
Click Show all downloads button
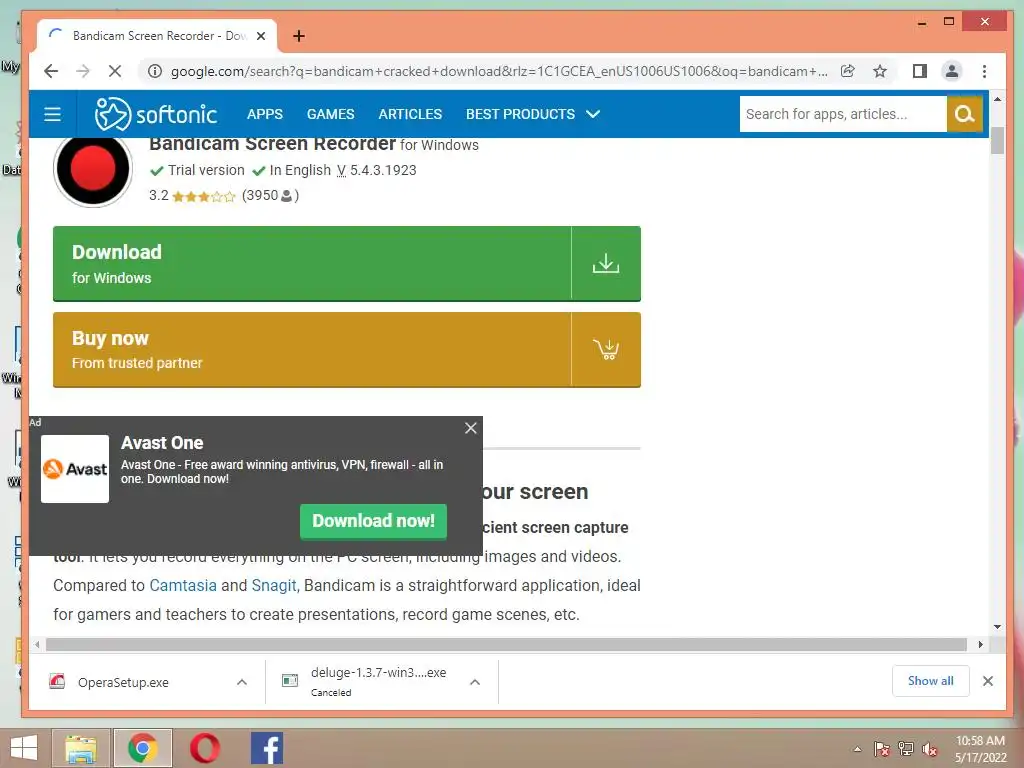point(931,681)
